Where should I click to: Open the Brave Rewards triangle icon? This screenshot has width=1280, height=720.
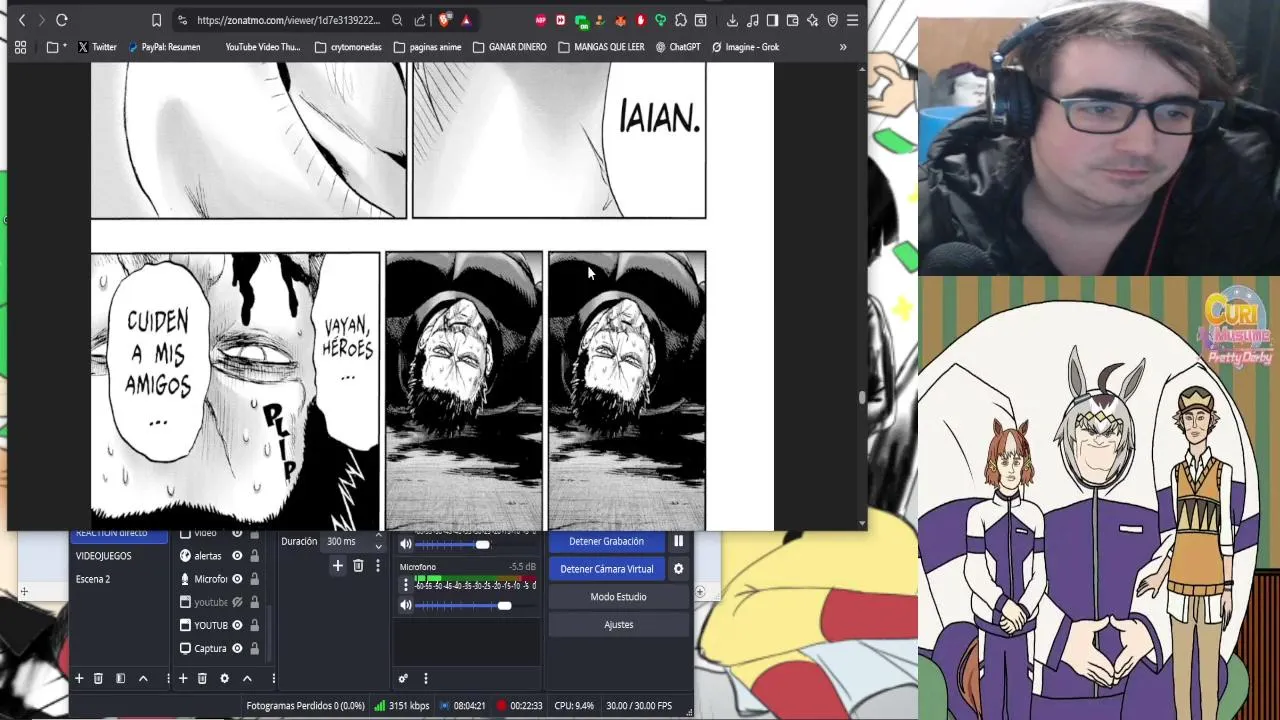coord(466,20)
